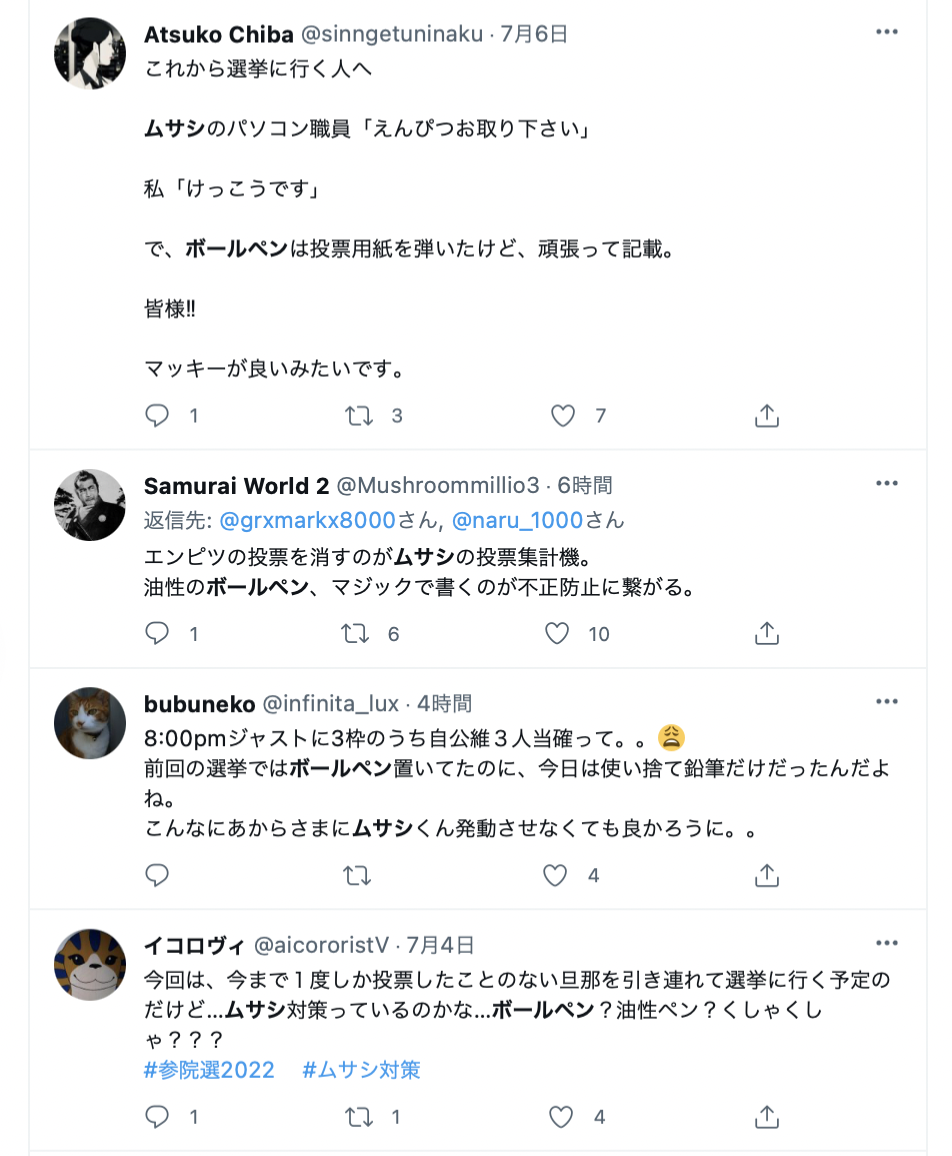The height and width of the screenshot is (1156, 952).
Task: Retweet bubuneko's tweet
Action: 357,876
